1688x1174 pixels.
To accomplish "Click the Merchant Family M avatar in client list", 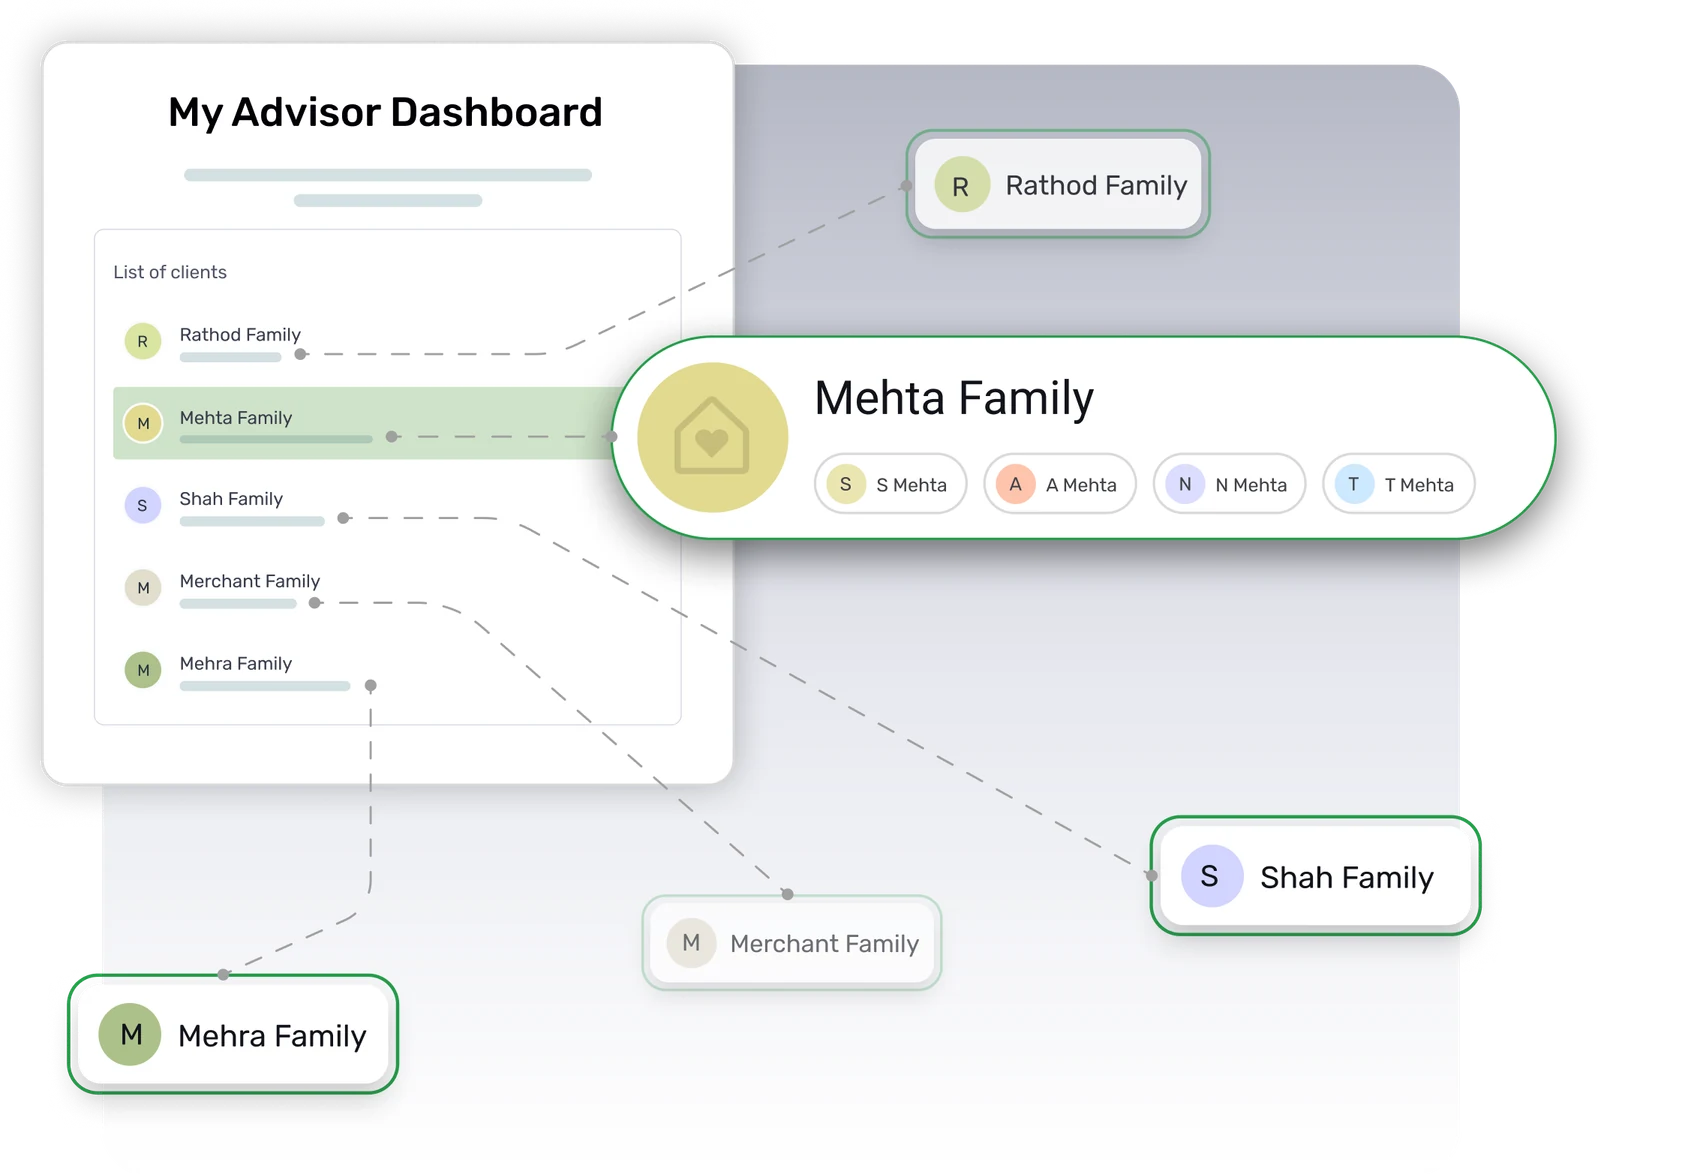I will click(x=143, y=587).
